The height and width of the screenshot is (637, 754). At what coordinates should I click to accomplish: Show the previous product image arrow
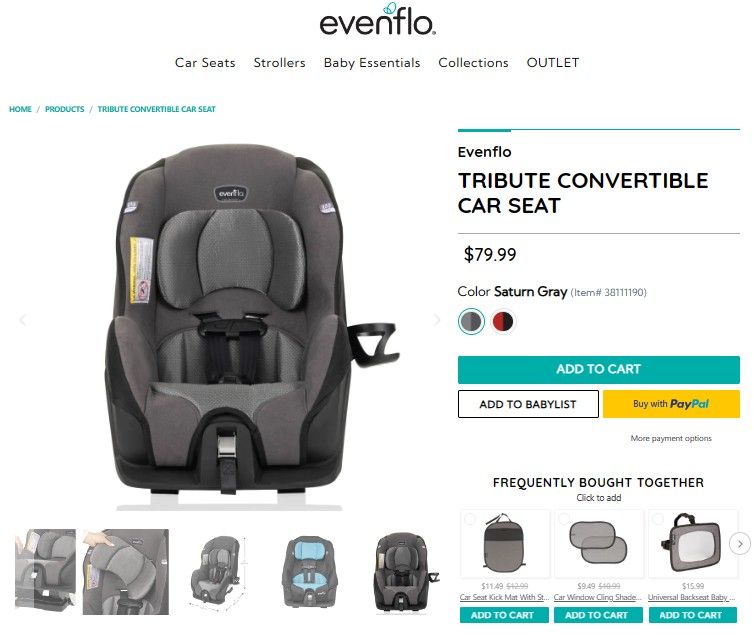[23, 320]
